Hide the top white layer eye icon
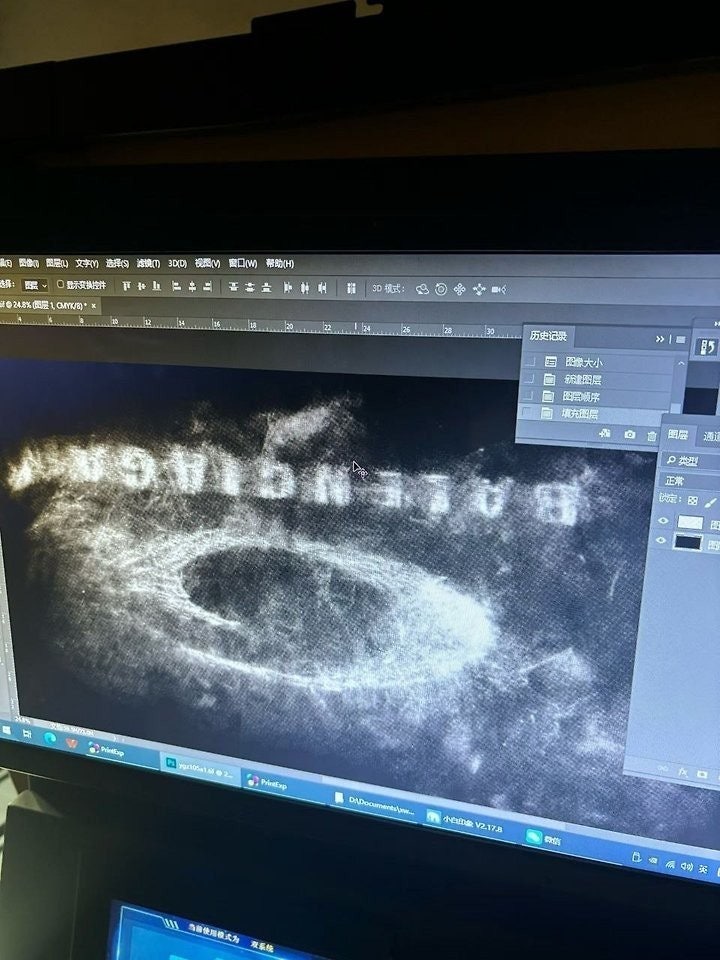The image size is (720, 960). tap(663, 521)
